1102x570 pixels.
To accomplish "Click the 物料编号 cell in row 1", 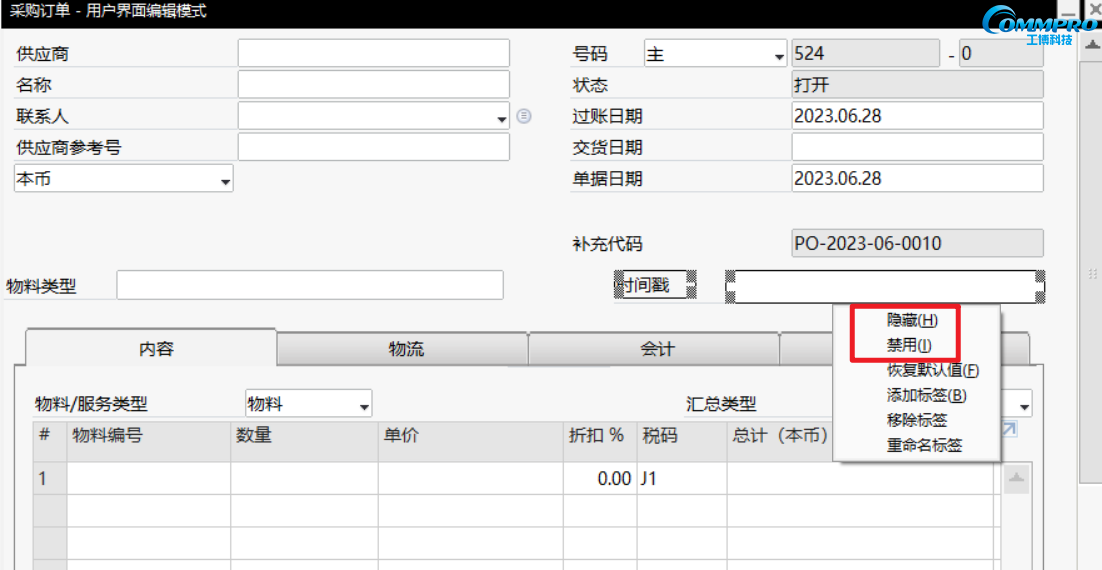I will (x=149, y=479).
